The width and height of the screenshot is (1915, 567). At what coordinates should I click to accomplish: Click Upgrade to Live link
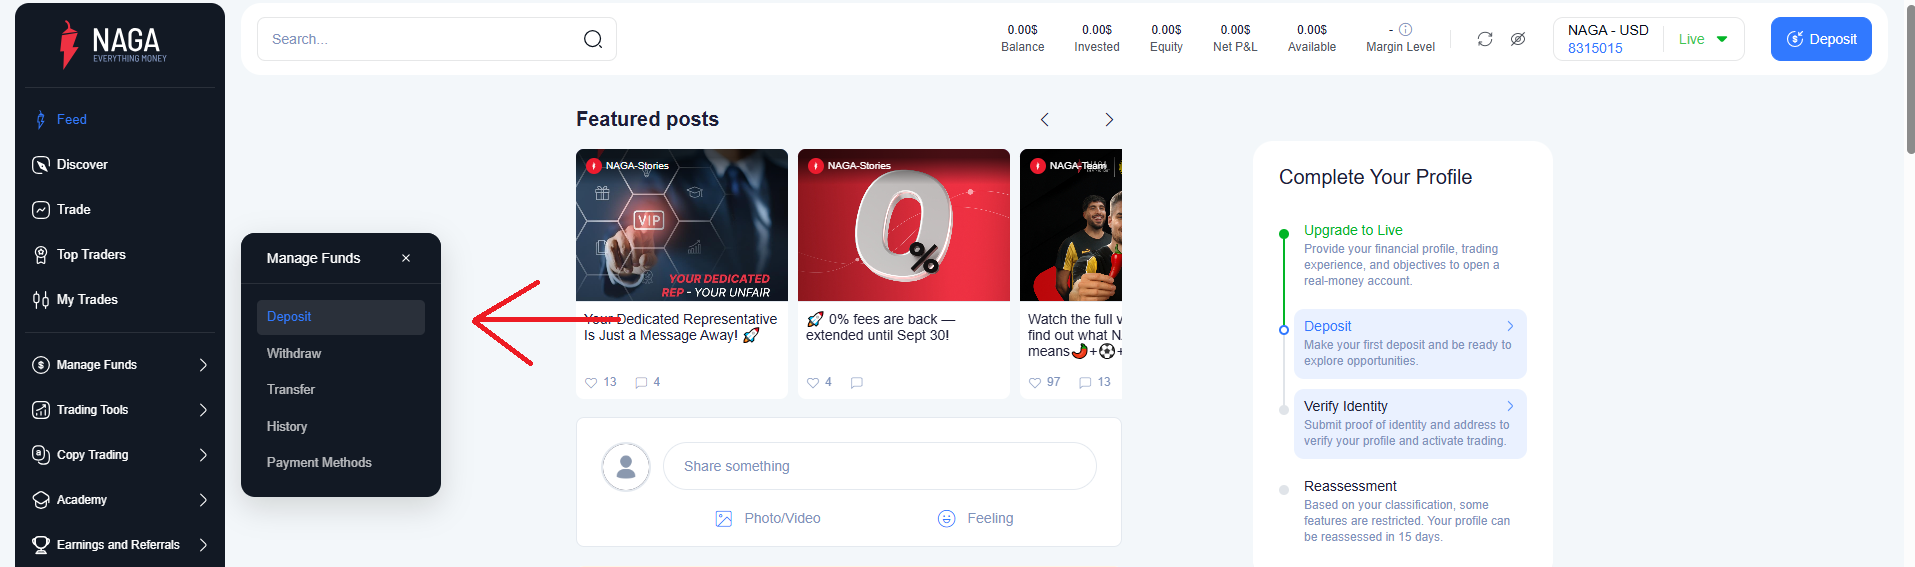click(x=1353, y=230)
